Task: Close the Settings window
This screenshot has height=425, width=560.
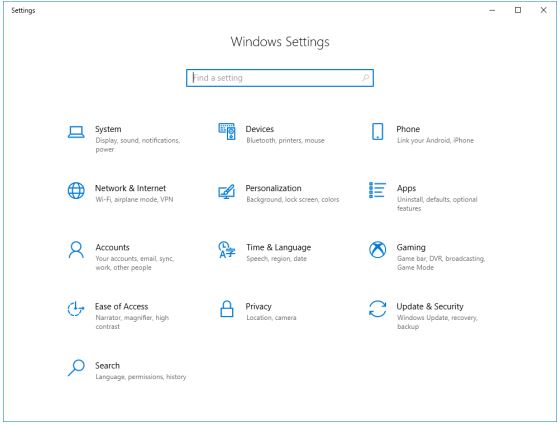Action: point(544,10)
